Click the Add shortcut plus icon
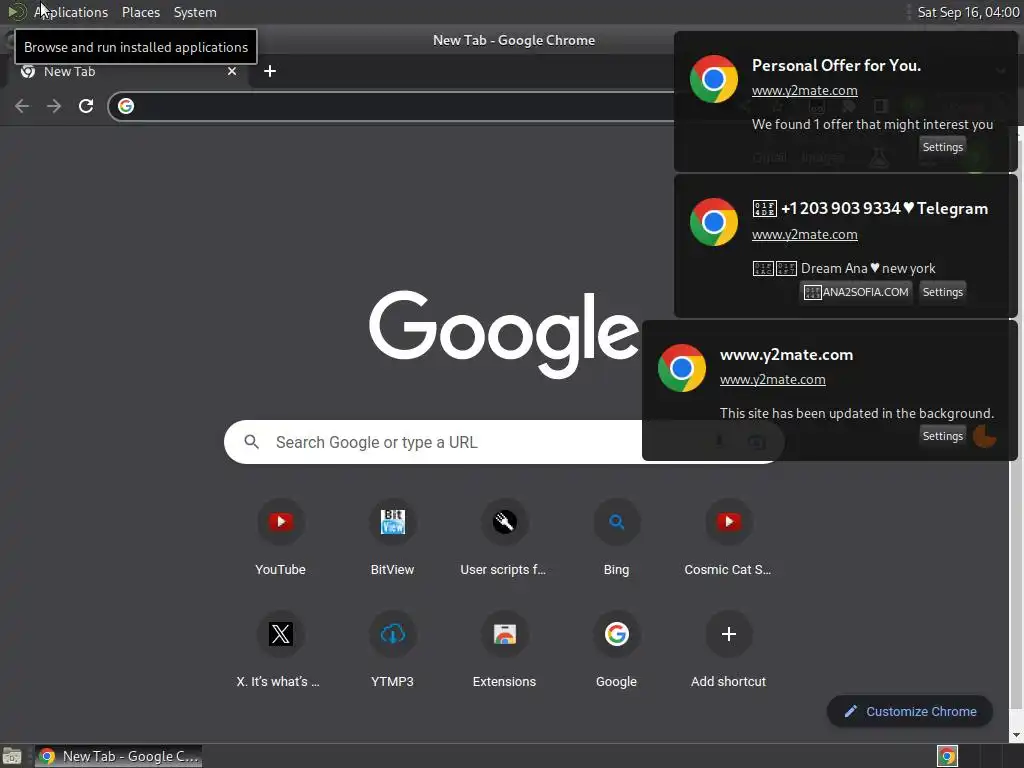 coord(728,634)
